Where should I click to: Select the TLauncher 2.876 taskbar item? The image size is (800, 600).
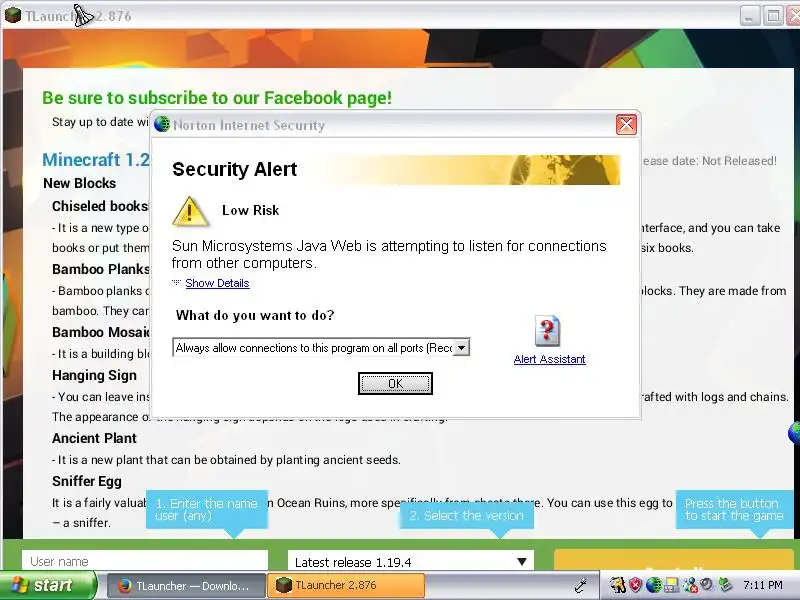346,585
